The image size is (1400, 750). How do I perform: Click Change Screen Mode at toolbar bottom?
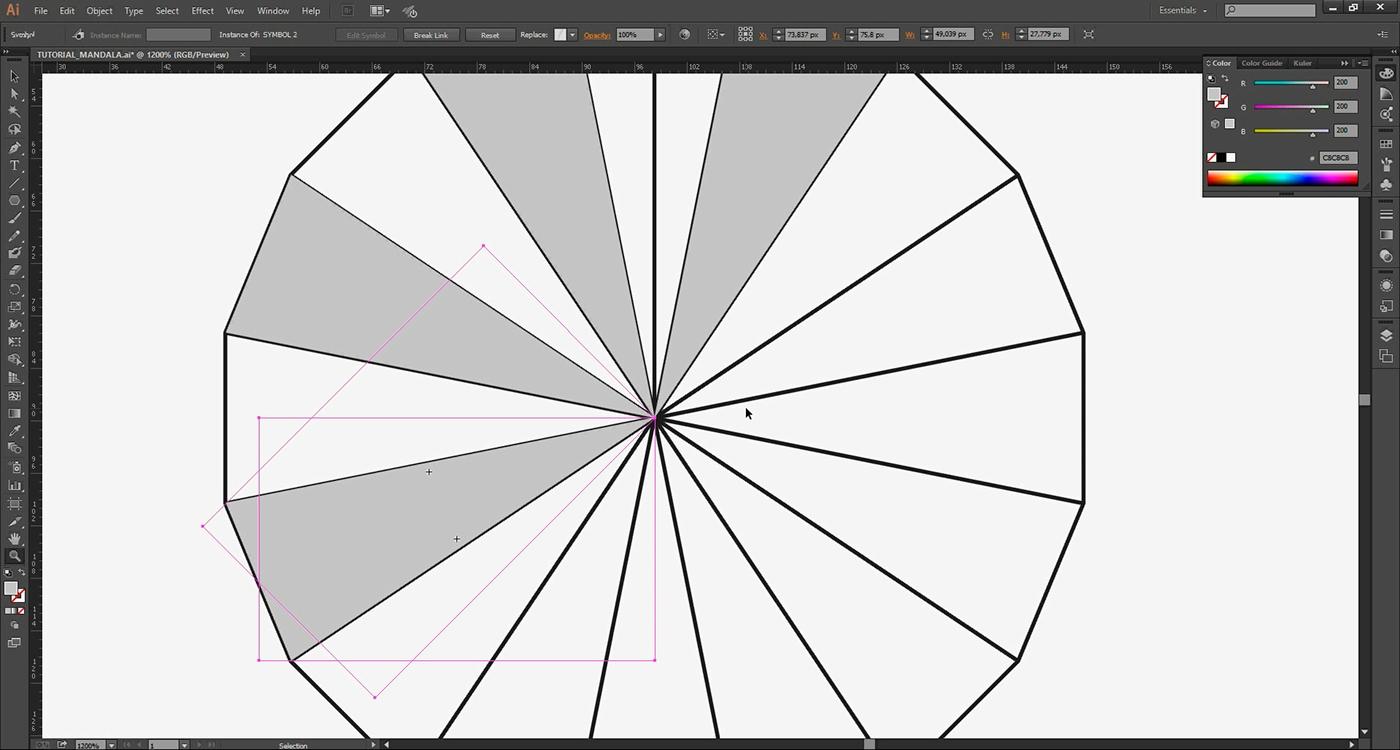point(14,643)
